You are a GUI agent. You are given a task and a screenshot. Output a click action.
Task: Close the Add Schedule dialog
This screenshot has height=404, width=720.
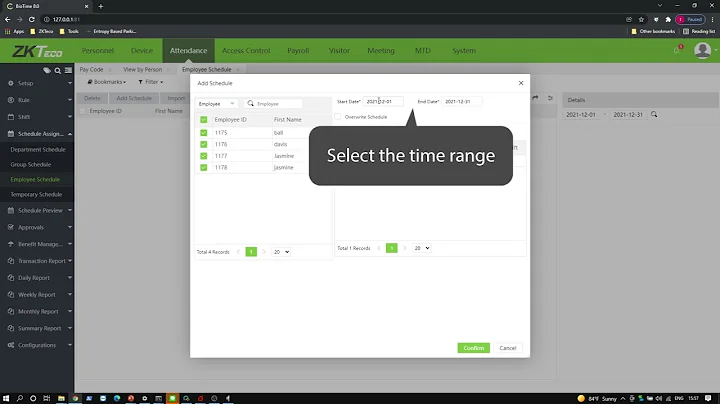pos(521,83)
